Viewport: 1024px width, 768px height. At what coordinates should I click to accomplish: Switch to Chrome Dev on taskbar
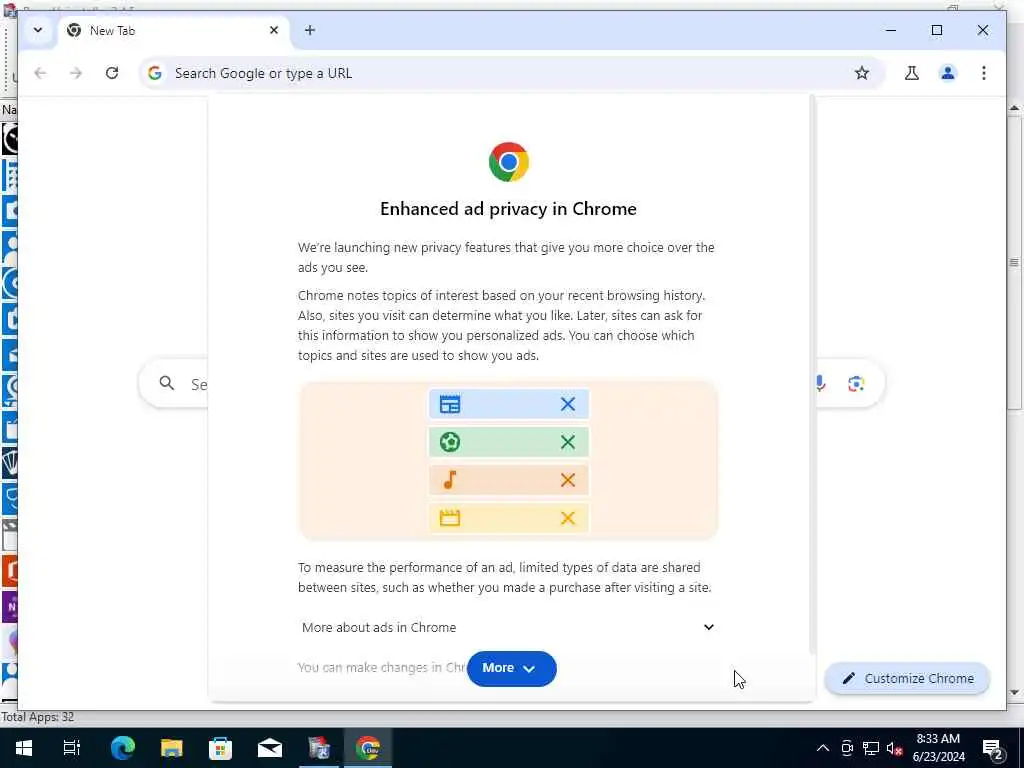[368, 748]
